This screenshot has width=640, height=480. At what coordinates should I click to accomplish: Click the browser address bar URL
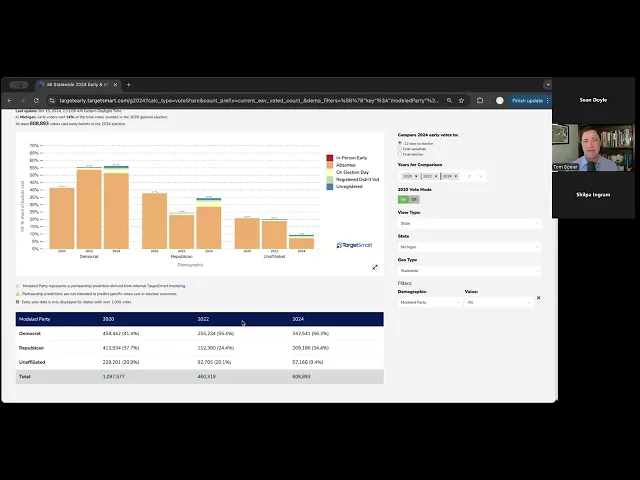coord(249,100)
